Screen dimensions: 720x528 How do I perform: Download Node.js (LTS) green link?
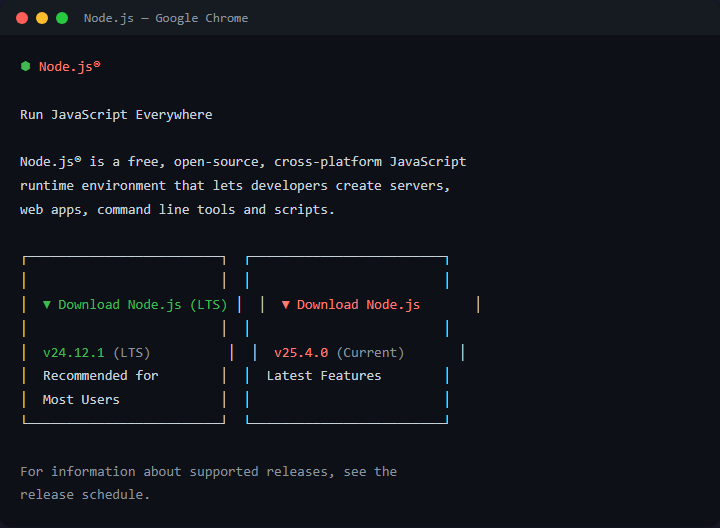click(x=143, y=305)
